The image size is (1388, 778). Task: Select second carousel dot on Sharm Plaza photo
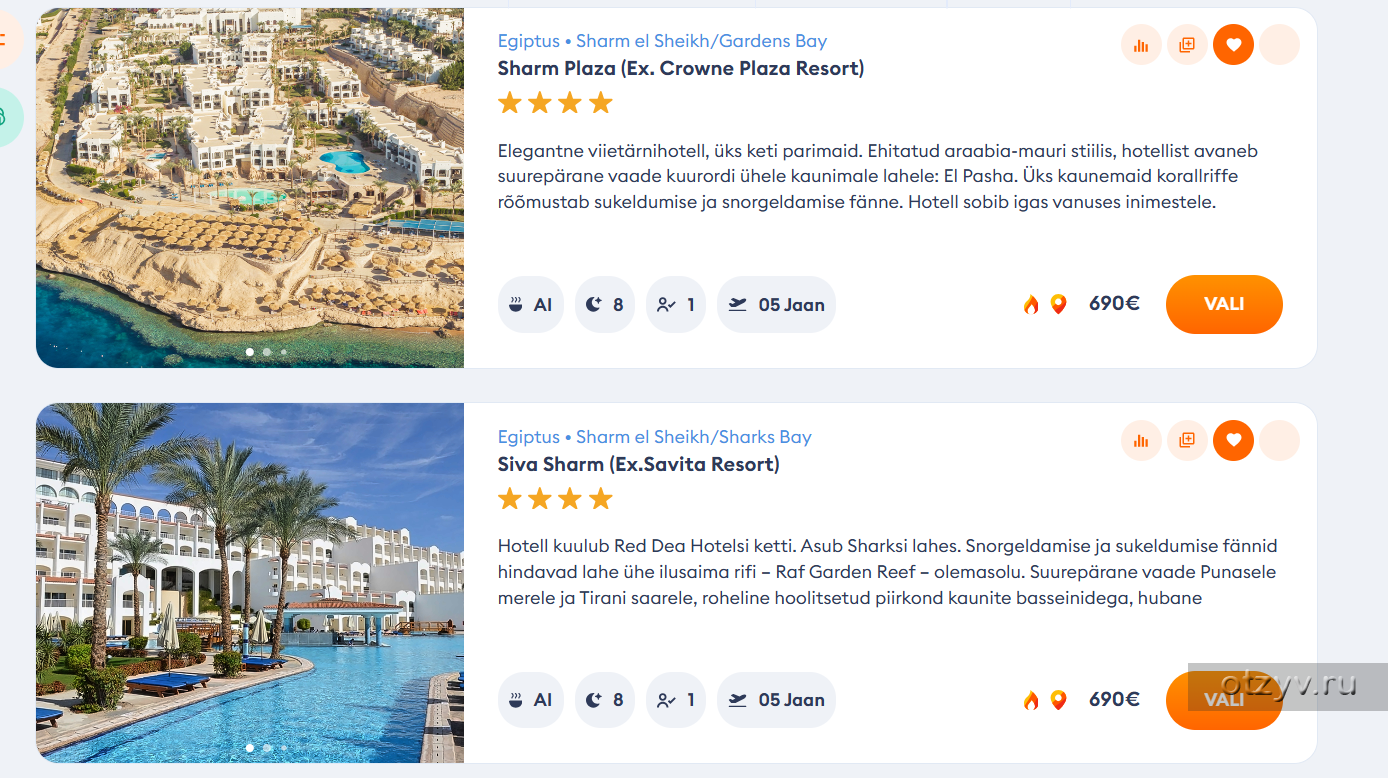tap(267, 352)
